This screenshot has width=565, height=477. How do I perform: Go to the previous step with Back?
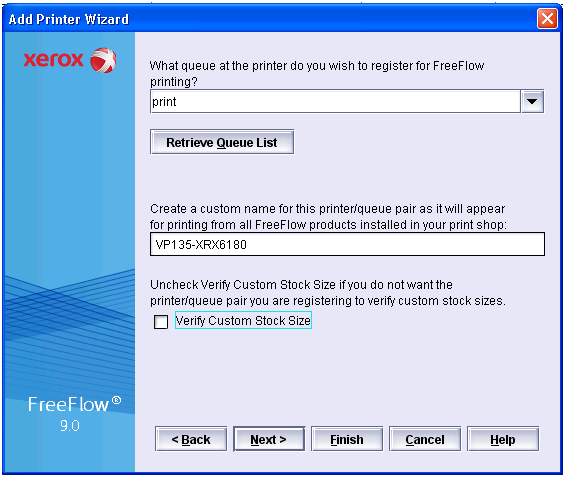[191, 439]
